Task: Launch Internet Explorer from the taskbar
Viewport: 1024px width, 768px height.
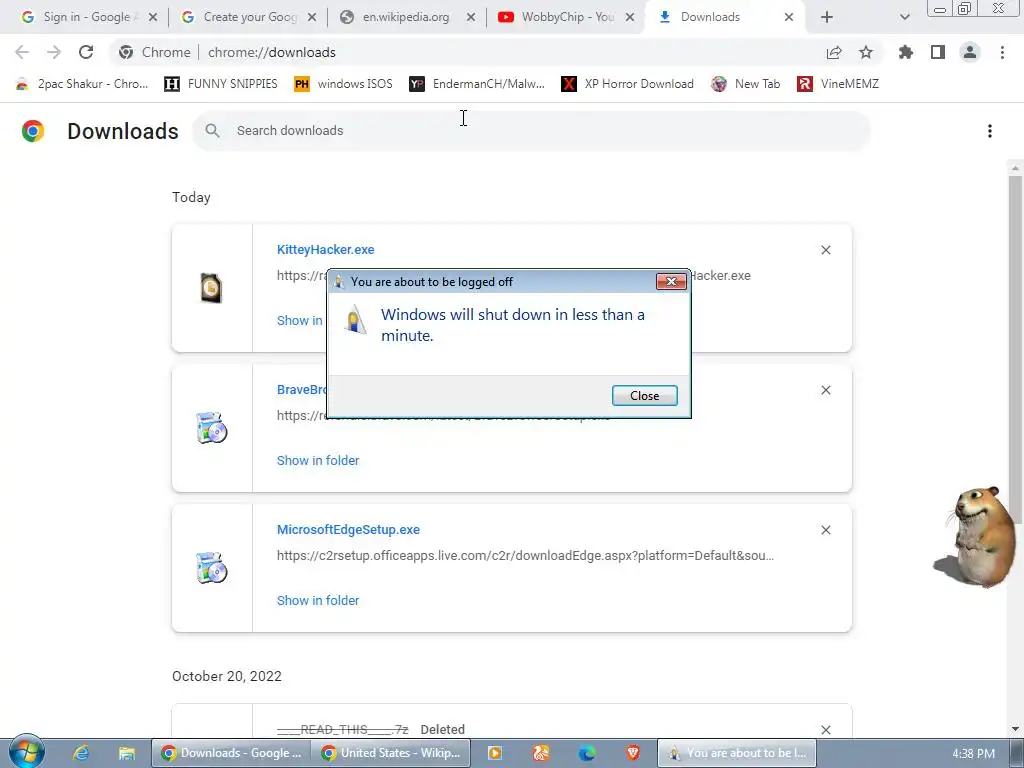Action: click(x=80, y=753)
